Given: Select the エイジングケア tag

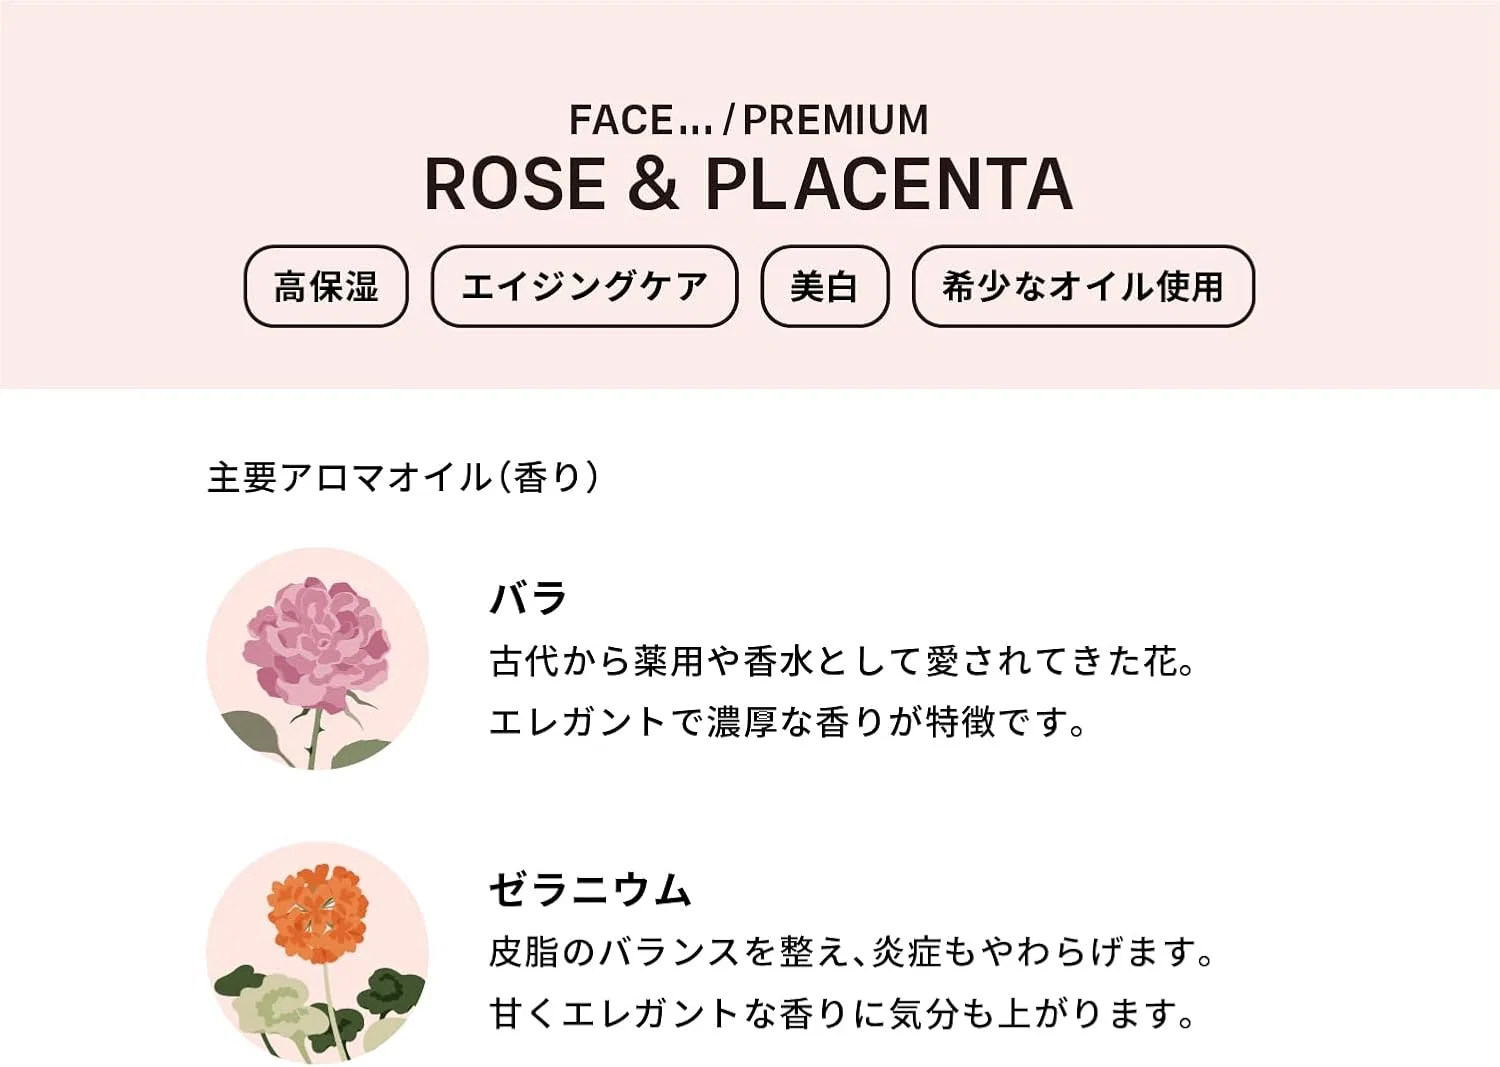Looking at the screenshot, I should tap(584, 286).
